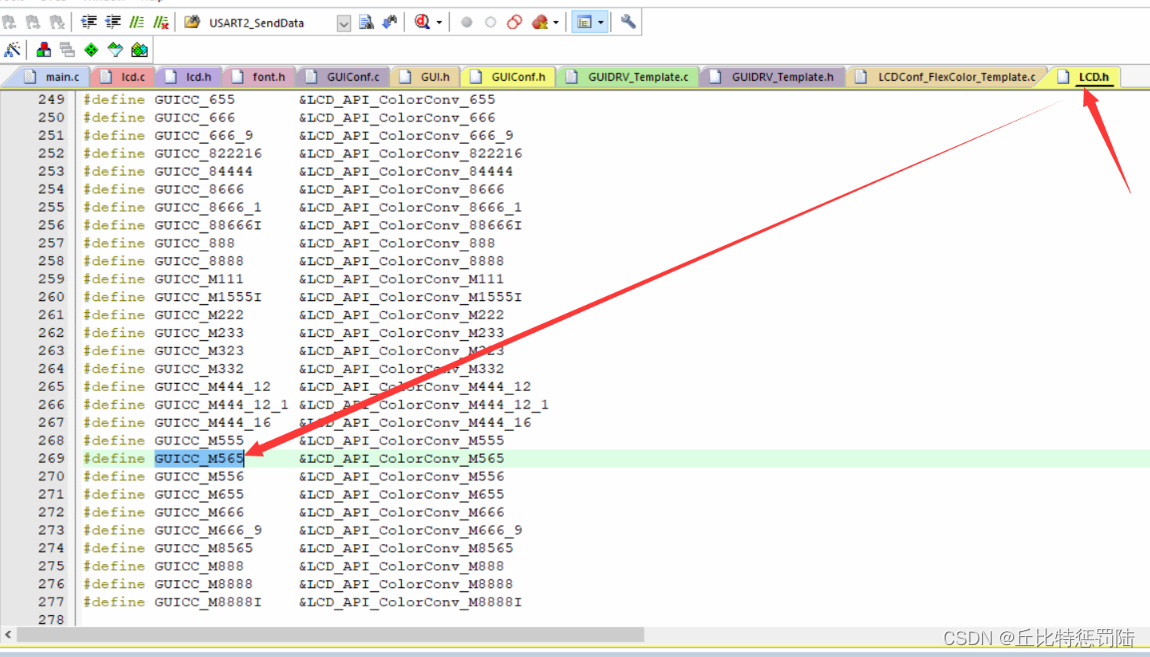Click GUICC_88666I macro name
Viewport: 1150px width, 657px height.
click(x=208, y=225)
